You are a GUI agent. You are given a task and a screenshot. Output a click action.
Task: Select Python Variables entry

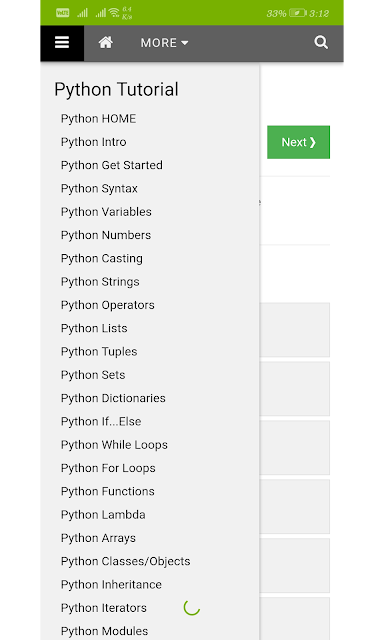[x=106, y=212]
